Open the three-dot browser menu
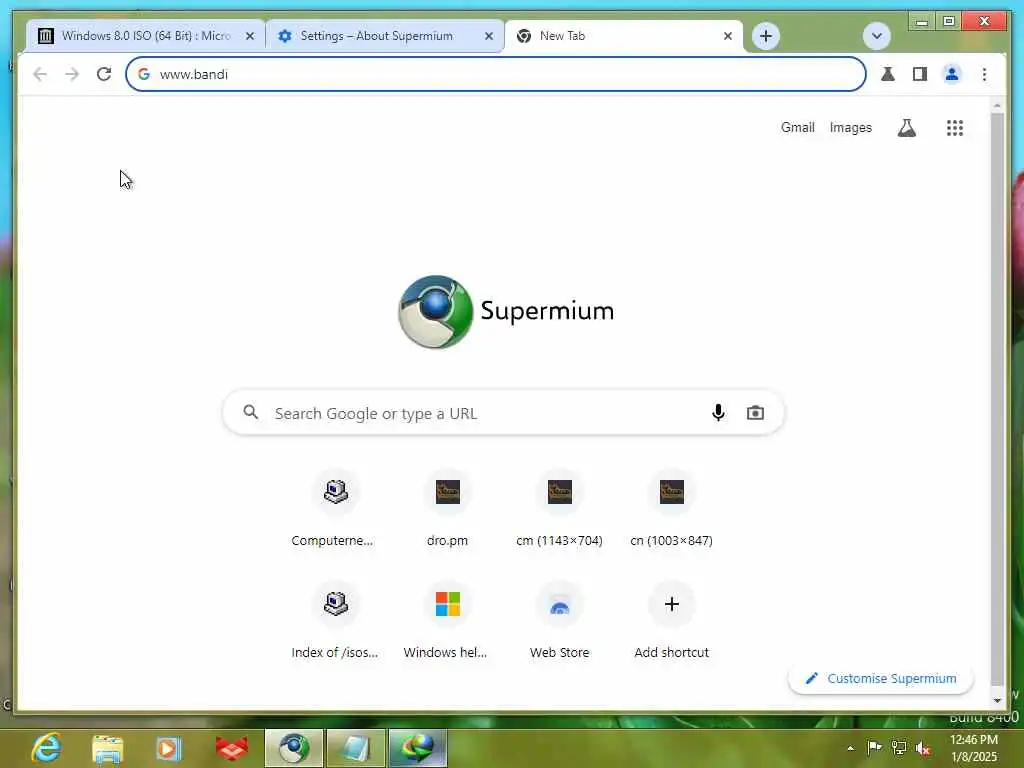This screenshot has height=768, width=1024. click(984, 74)
